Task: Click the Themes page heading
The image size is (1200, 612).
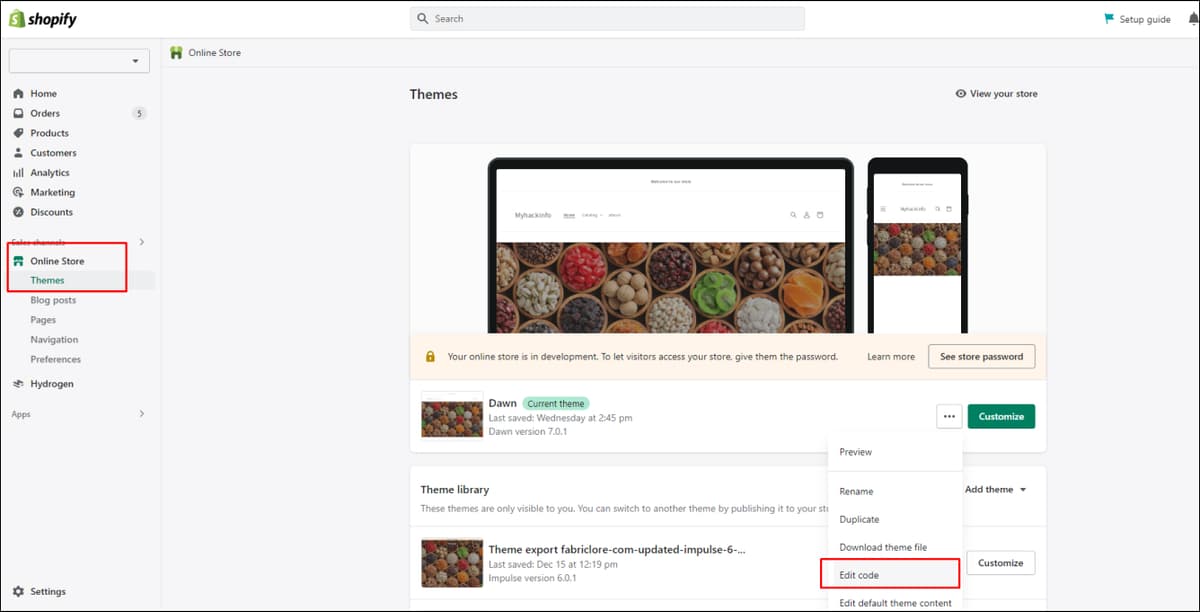Action: 434,94
